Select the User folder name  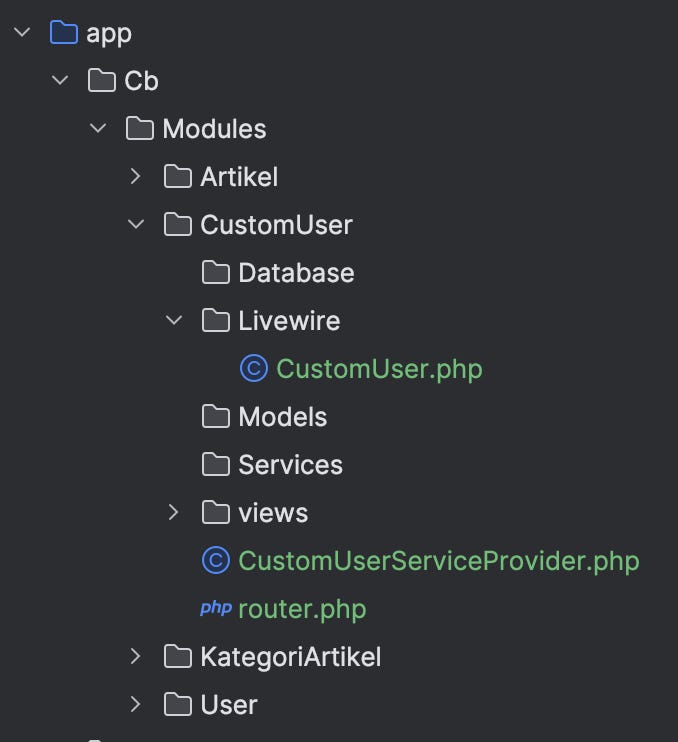pos(229,704)
